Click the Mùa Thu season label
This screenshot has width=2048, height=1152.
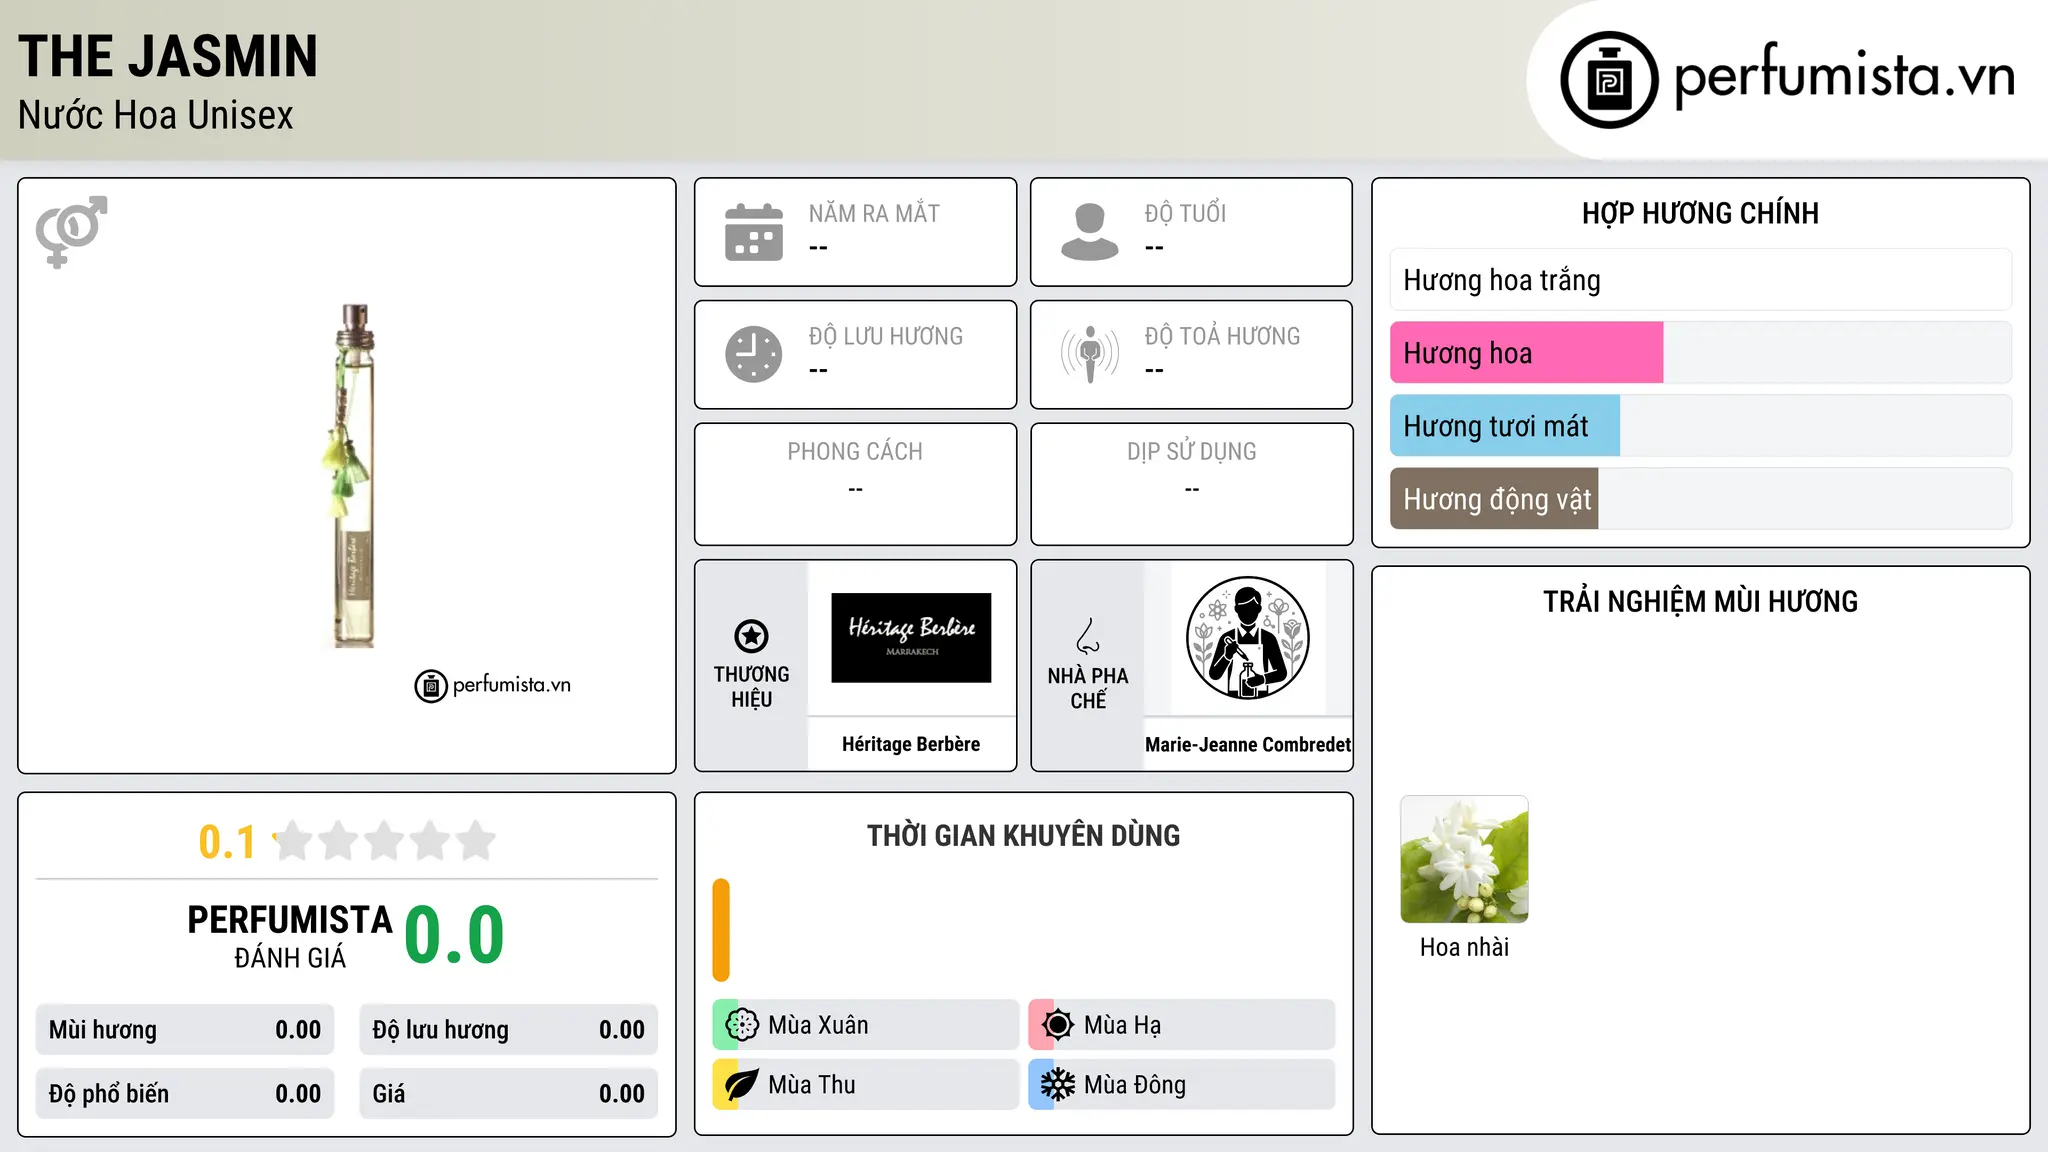[x=812, y=1085]
